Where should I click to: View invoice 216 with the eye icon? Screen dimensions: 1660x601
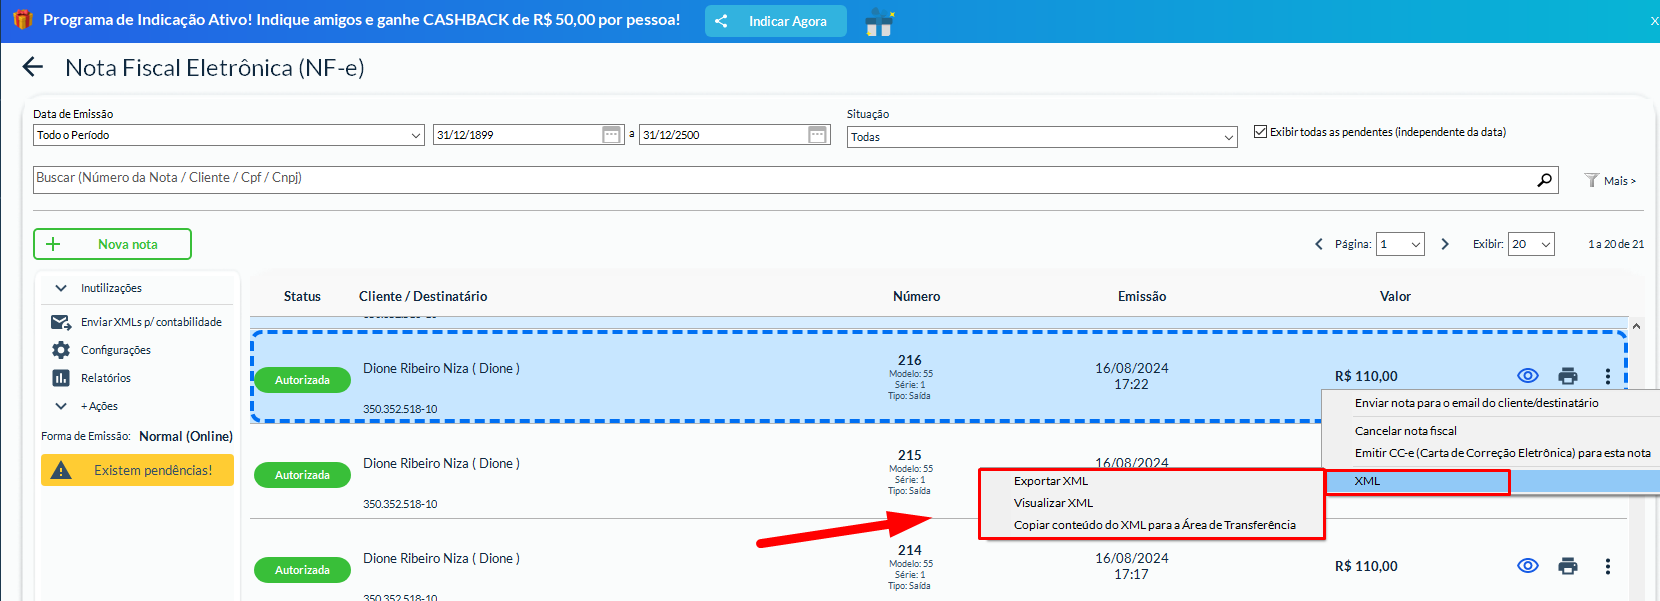pos(1527,376)
